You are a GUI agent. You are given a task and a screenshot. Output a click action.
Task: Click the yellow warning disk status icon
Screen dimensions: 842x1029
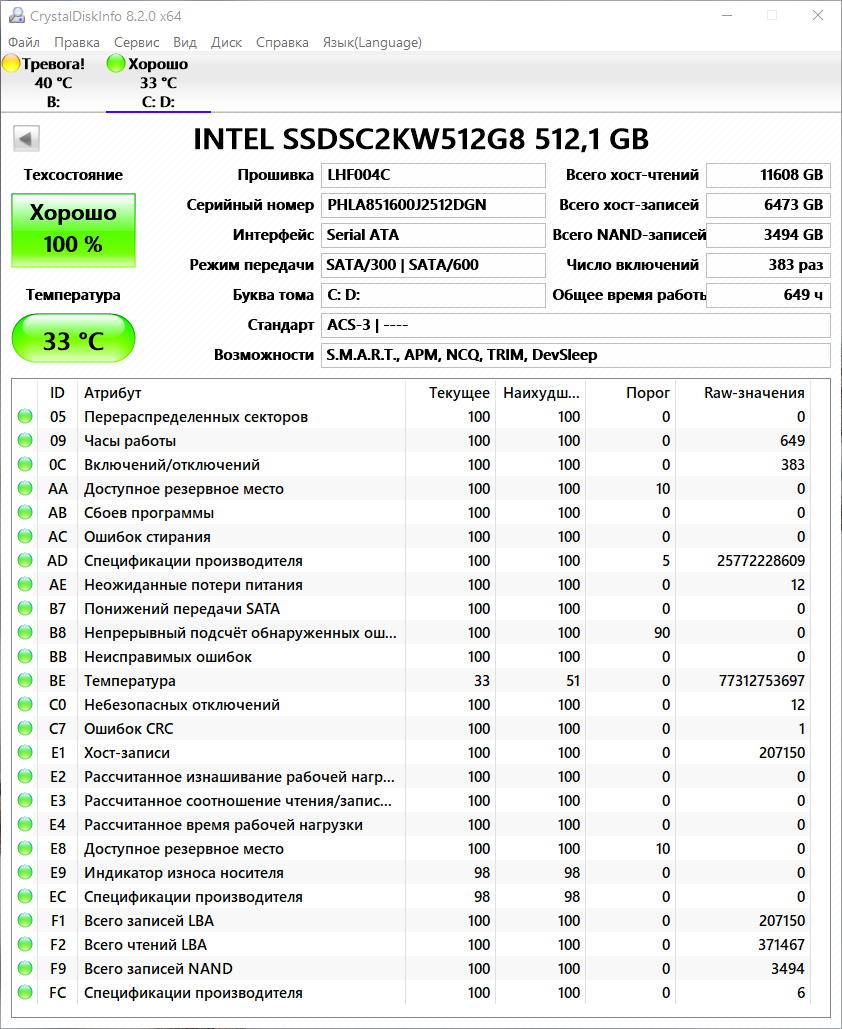click(x=12, y=64)
